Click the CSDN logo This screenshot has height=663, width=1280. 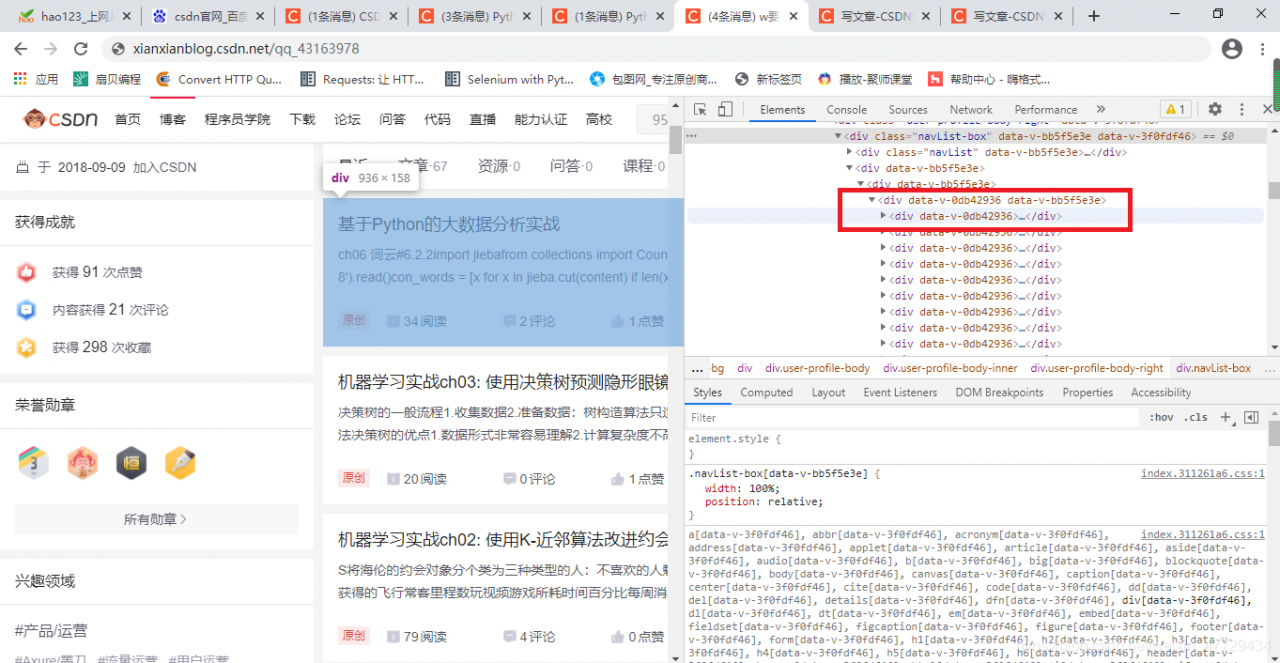[x=60, y=119]
